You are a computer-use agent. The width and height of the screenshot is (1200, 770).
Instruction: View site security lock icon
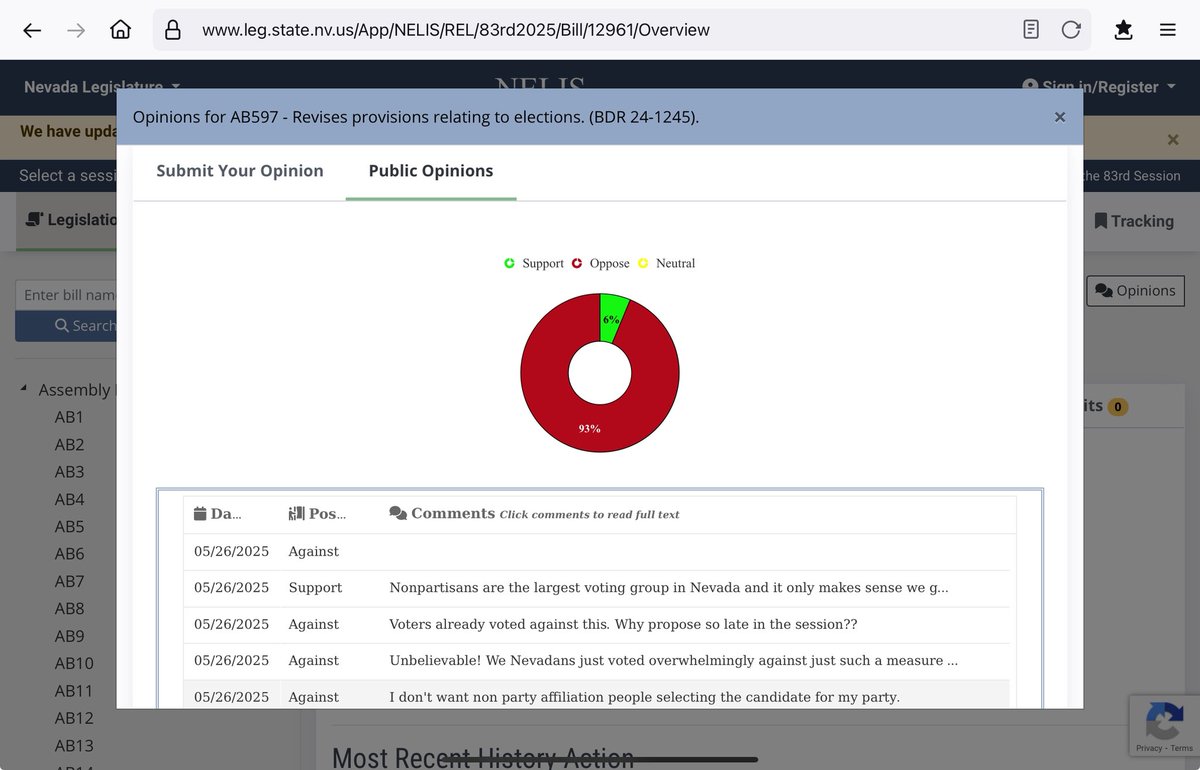(173, 30)
